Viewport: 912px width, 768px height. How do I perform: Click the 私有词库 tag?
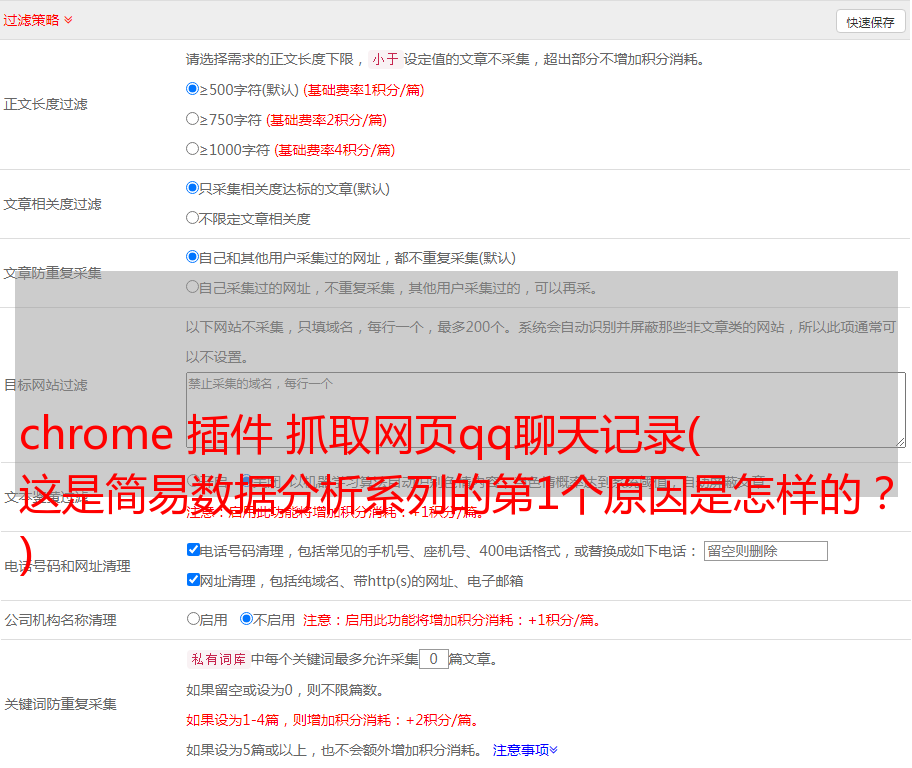pyautogui.click(x=219, y=659)
